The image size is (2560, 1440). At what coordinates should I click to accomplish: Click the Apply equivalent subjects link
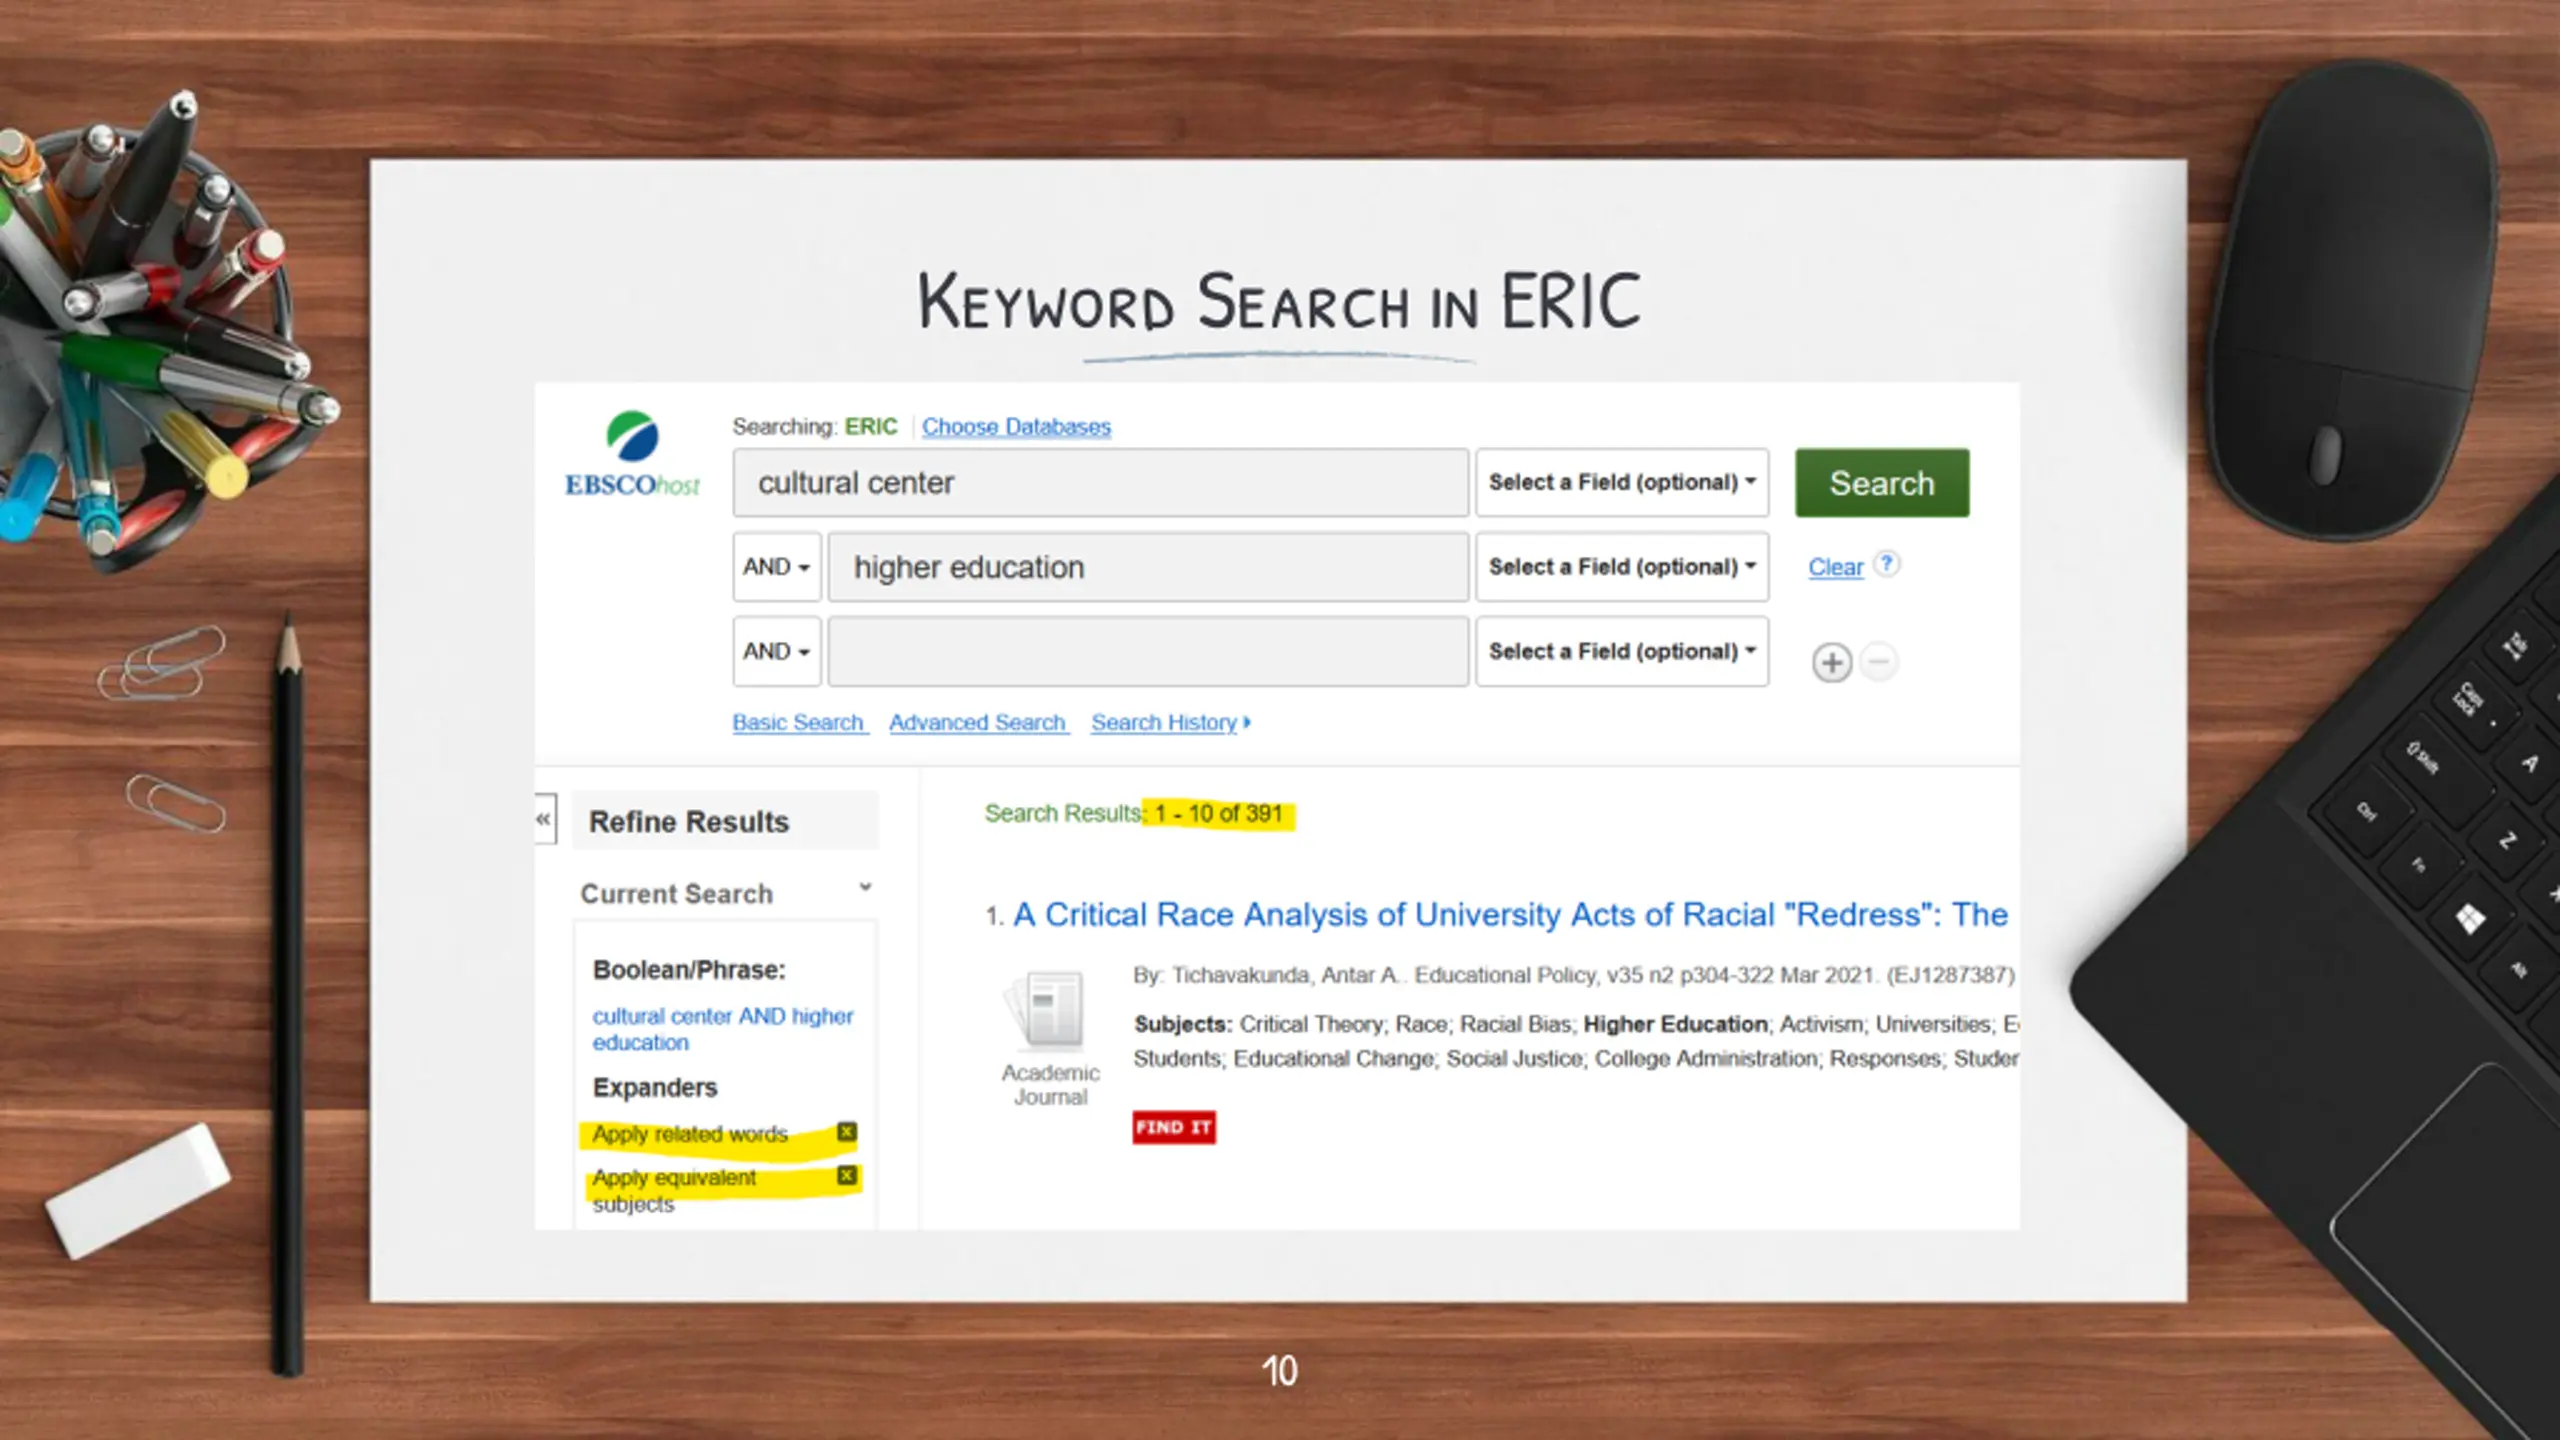click(674, 1190)
